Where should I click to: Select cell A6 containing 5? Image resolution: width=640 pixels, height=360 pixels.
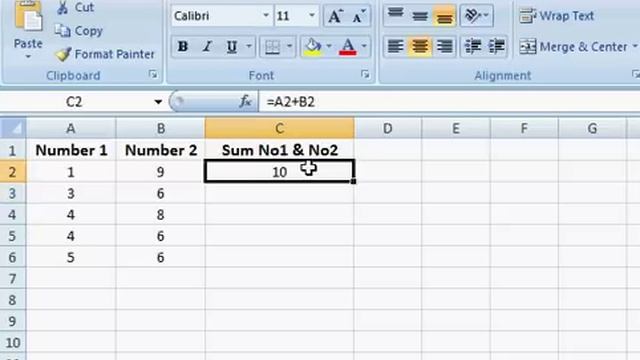coord(71,257)
